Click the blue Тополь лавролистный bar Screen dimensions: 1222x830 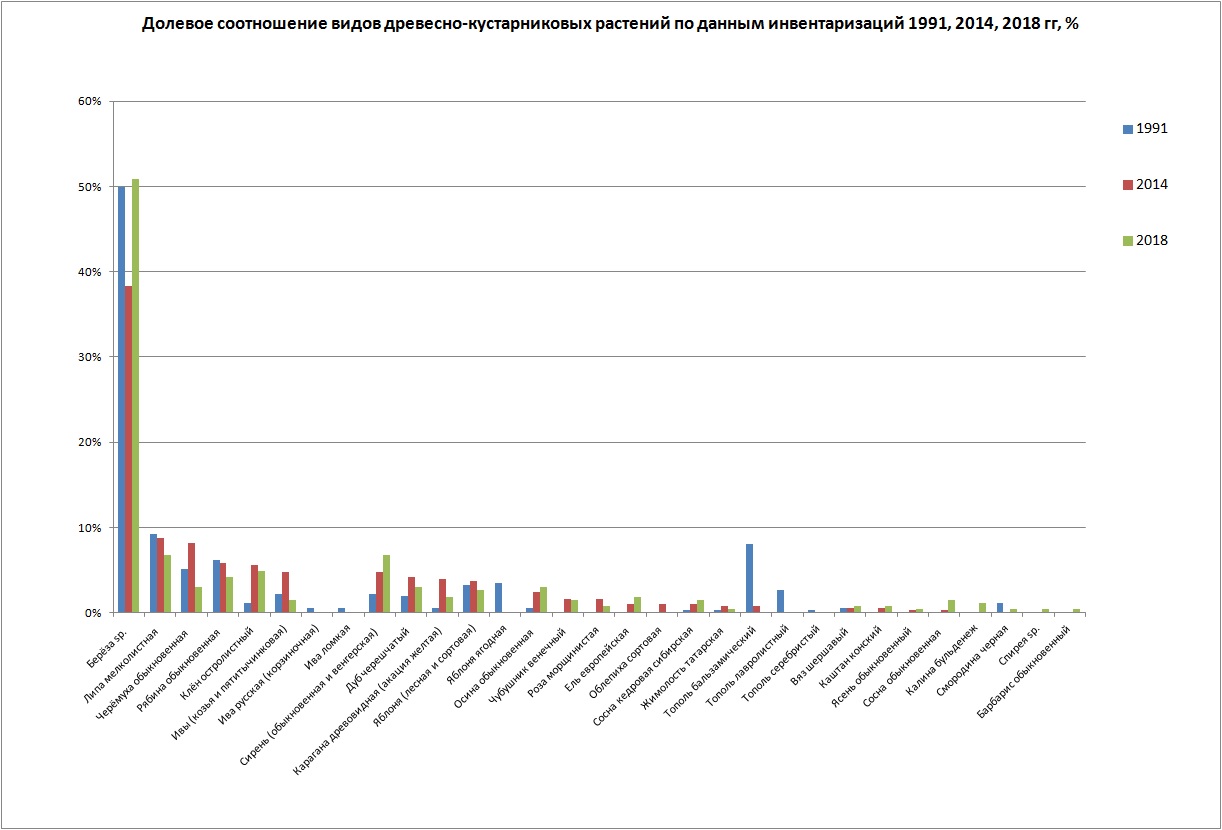[x=780, y=601]
